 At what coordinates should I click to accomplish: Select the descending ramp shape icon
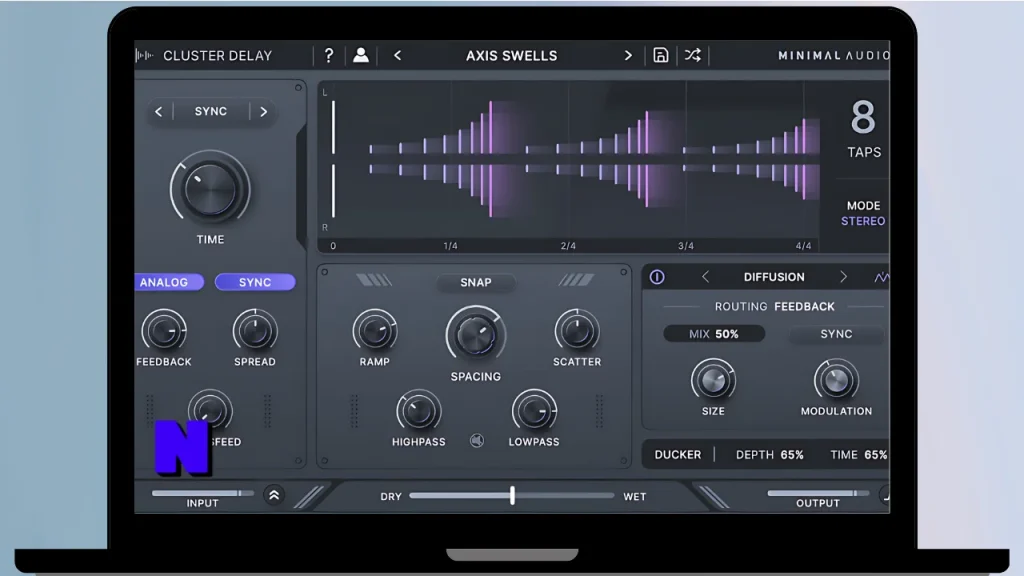pyautogui.click(x=374, y=281)
